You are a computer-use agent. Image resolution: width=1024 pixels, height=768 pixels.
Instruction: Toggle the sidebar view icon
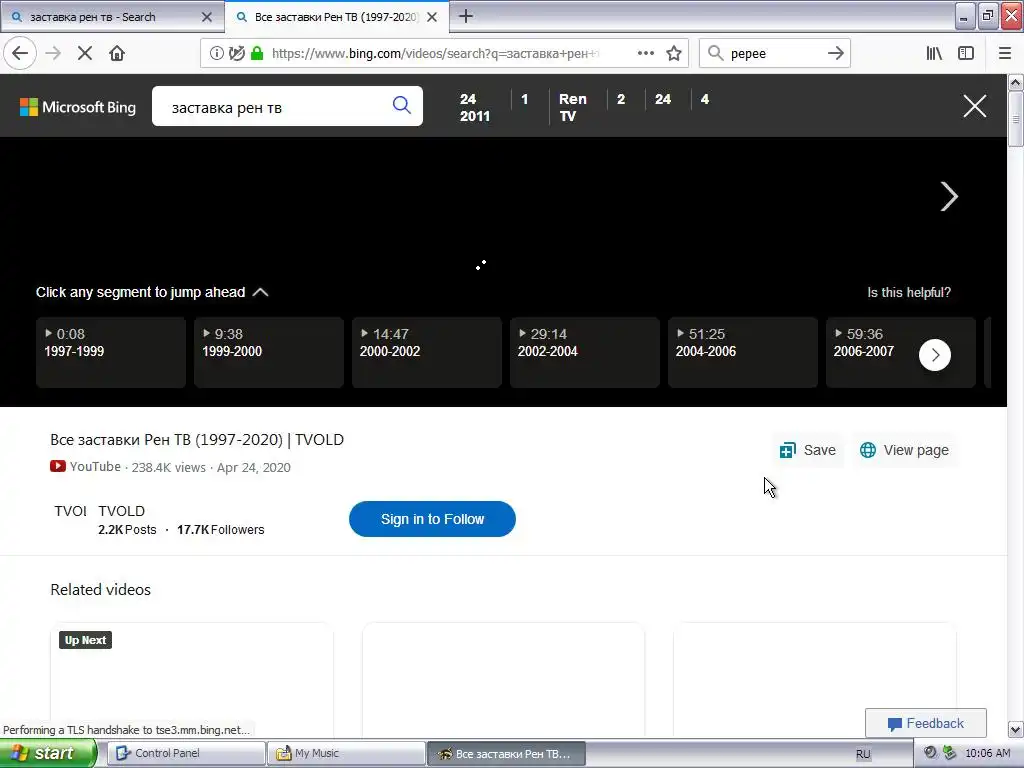966,53
